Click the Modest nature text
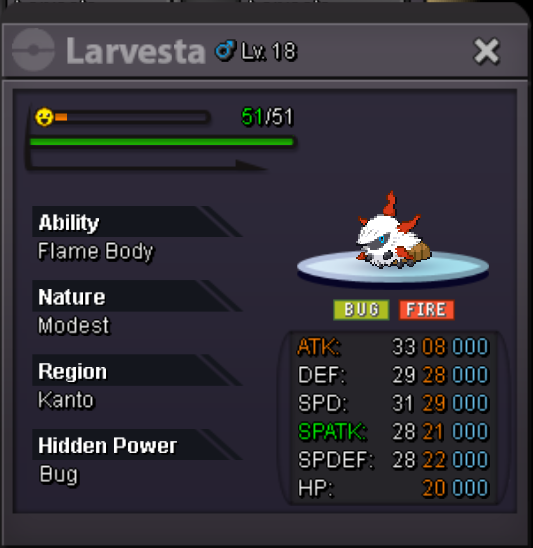The width and height of the screenshot is (533, 548). [x=74, y=325]
